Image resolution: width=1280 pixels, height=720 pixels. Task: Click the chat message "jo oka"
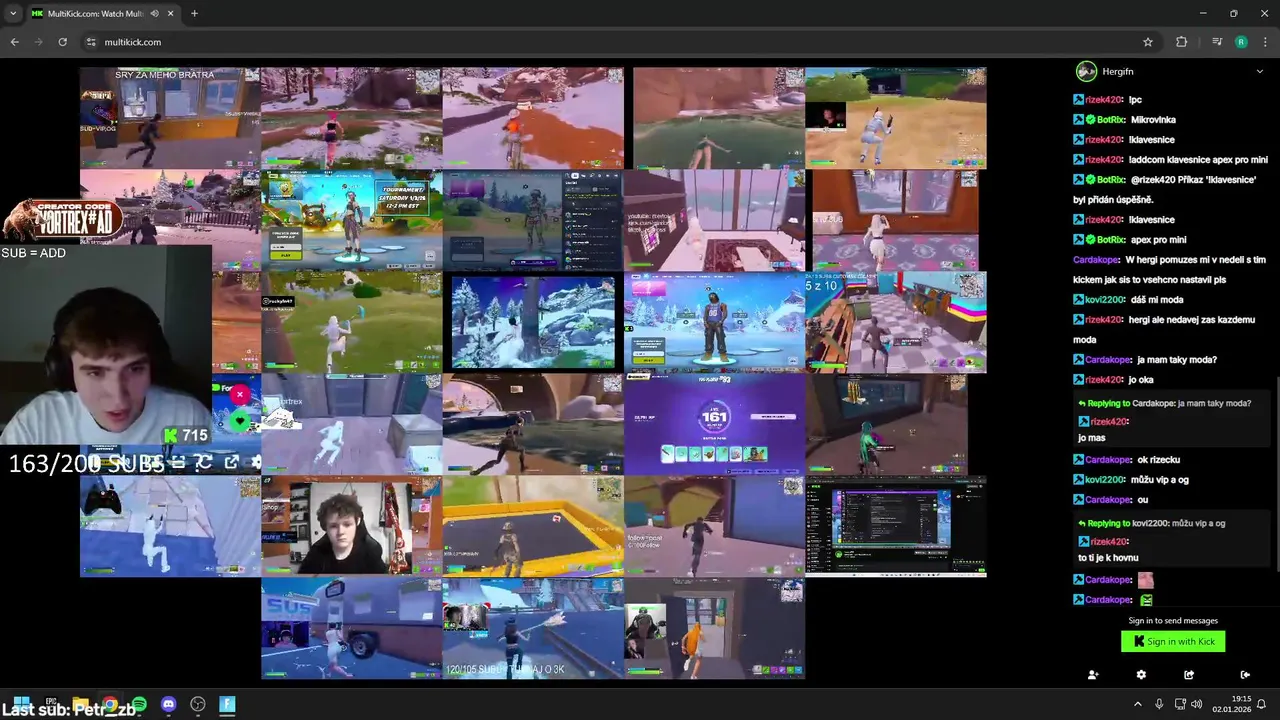(1140, 380)
